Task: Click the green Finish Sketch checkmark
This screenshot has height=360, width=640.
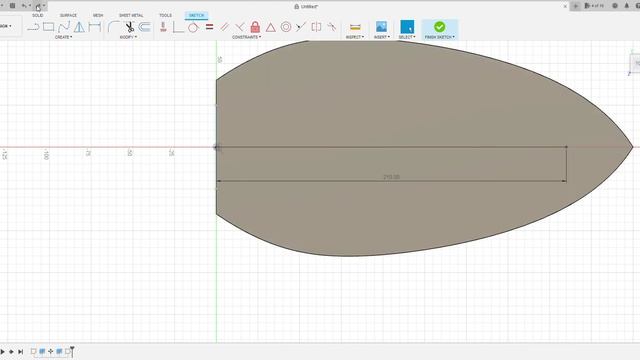Action: pos(440,27)
